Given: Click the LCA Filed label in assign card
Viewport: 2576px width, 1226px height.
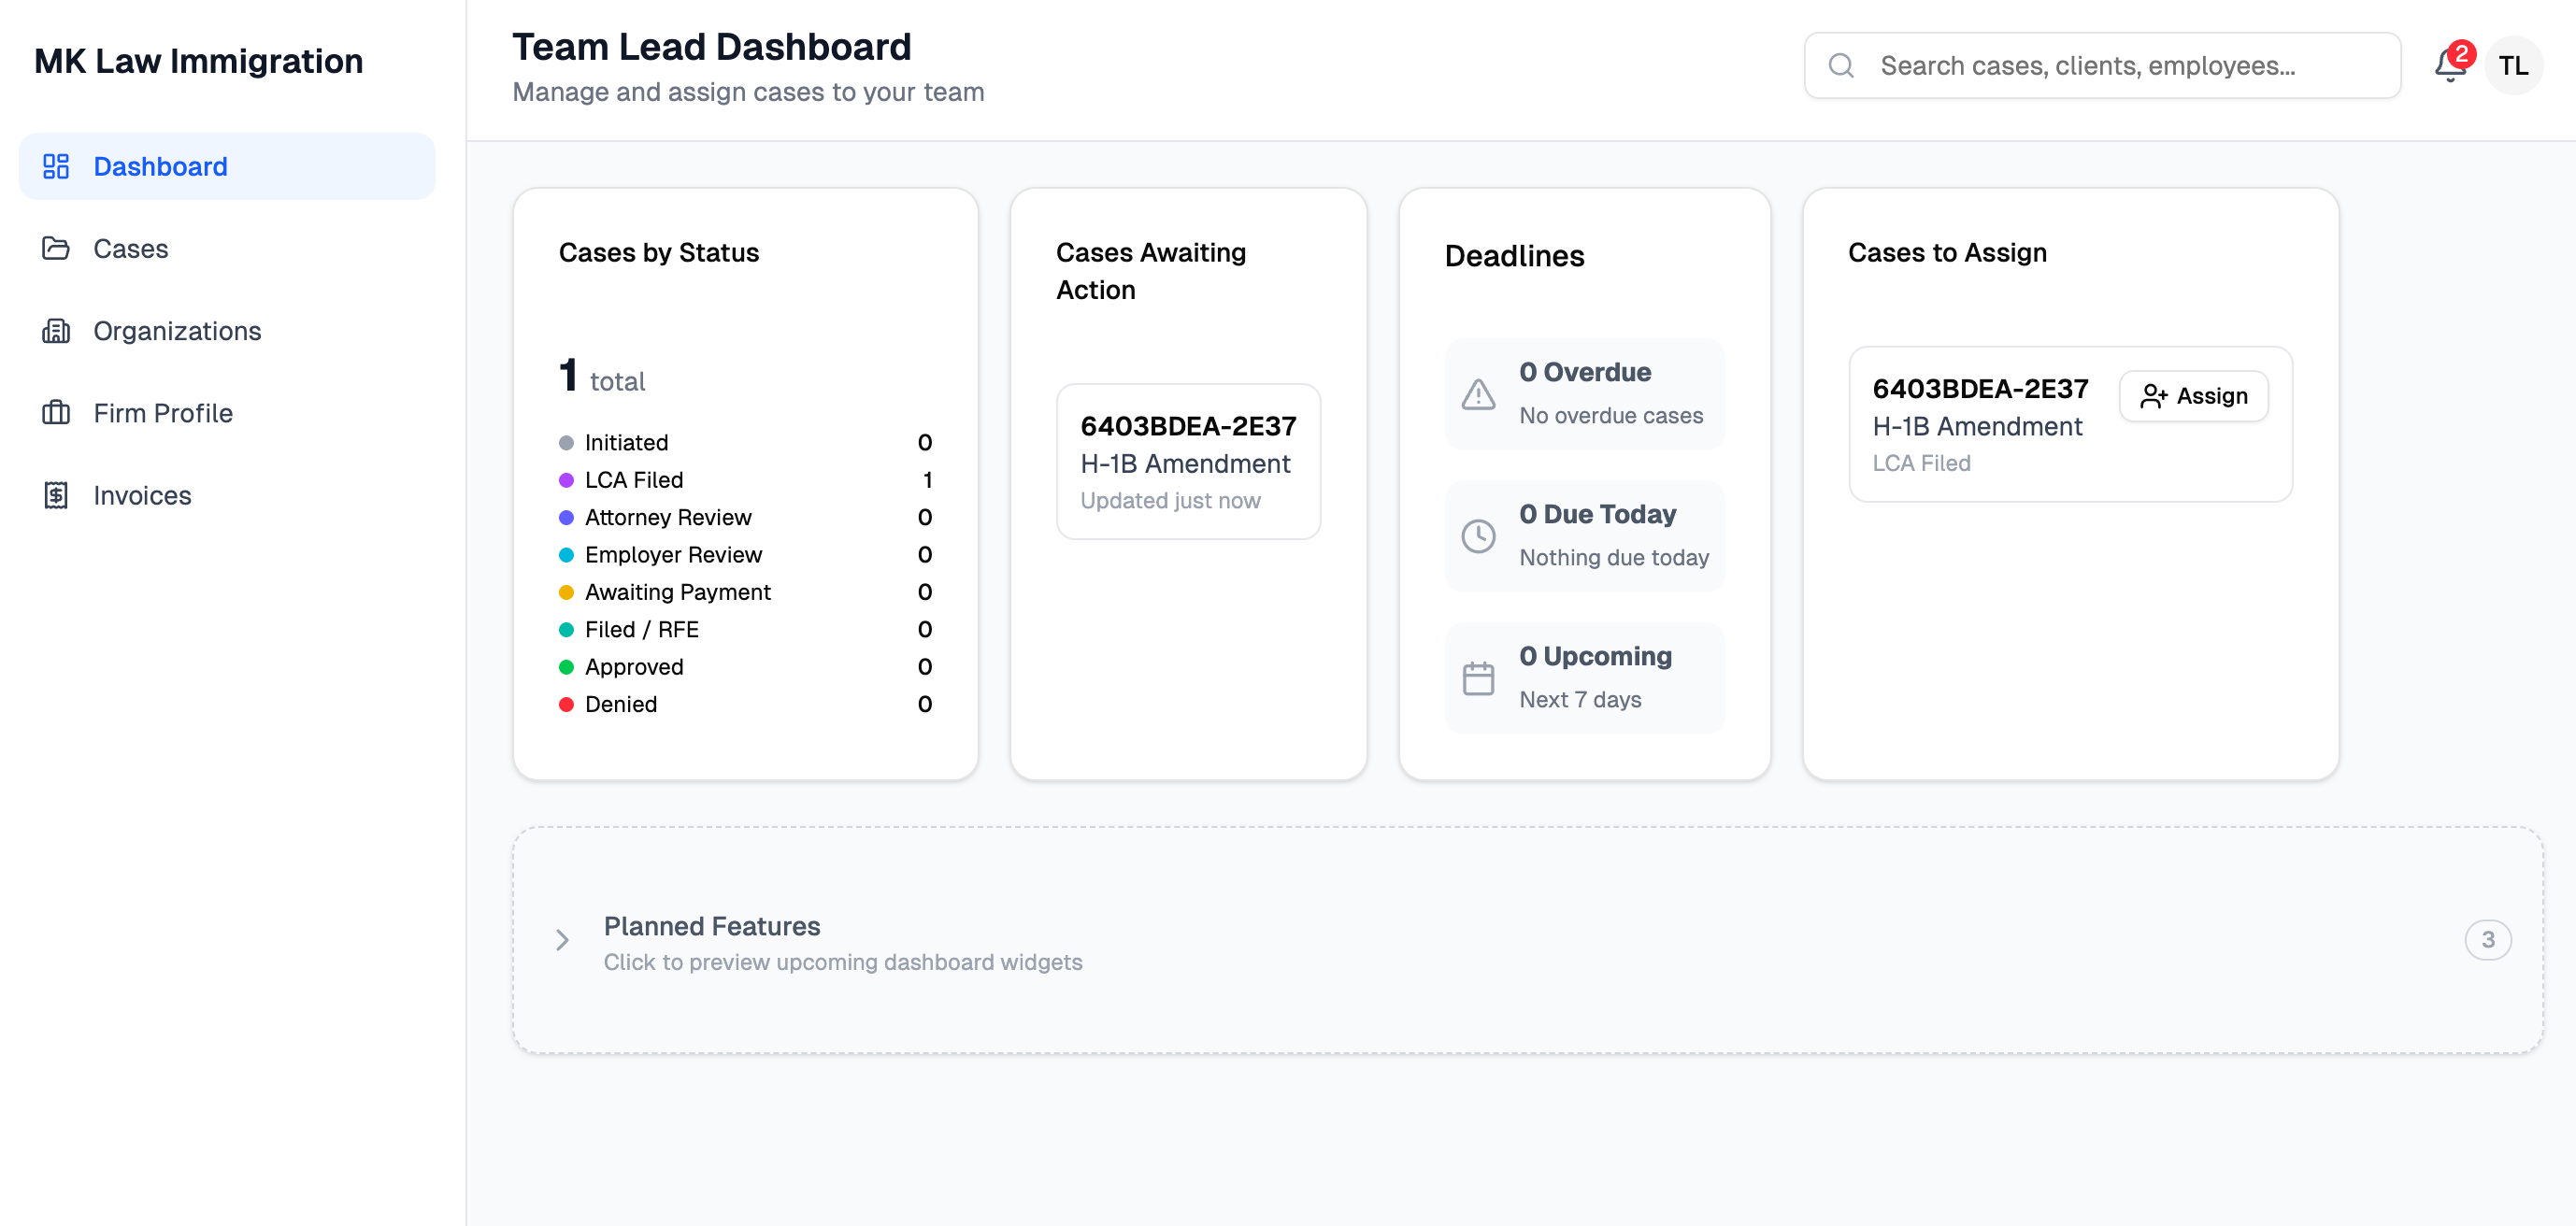Looking at the screenshot, I should click(1921, 463).
